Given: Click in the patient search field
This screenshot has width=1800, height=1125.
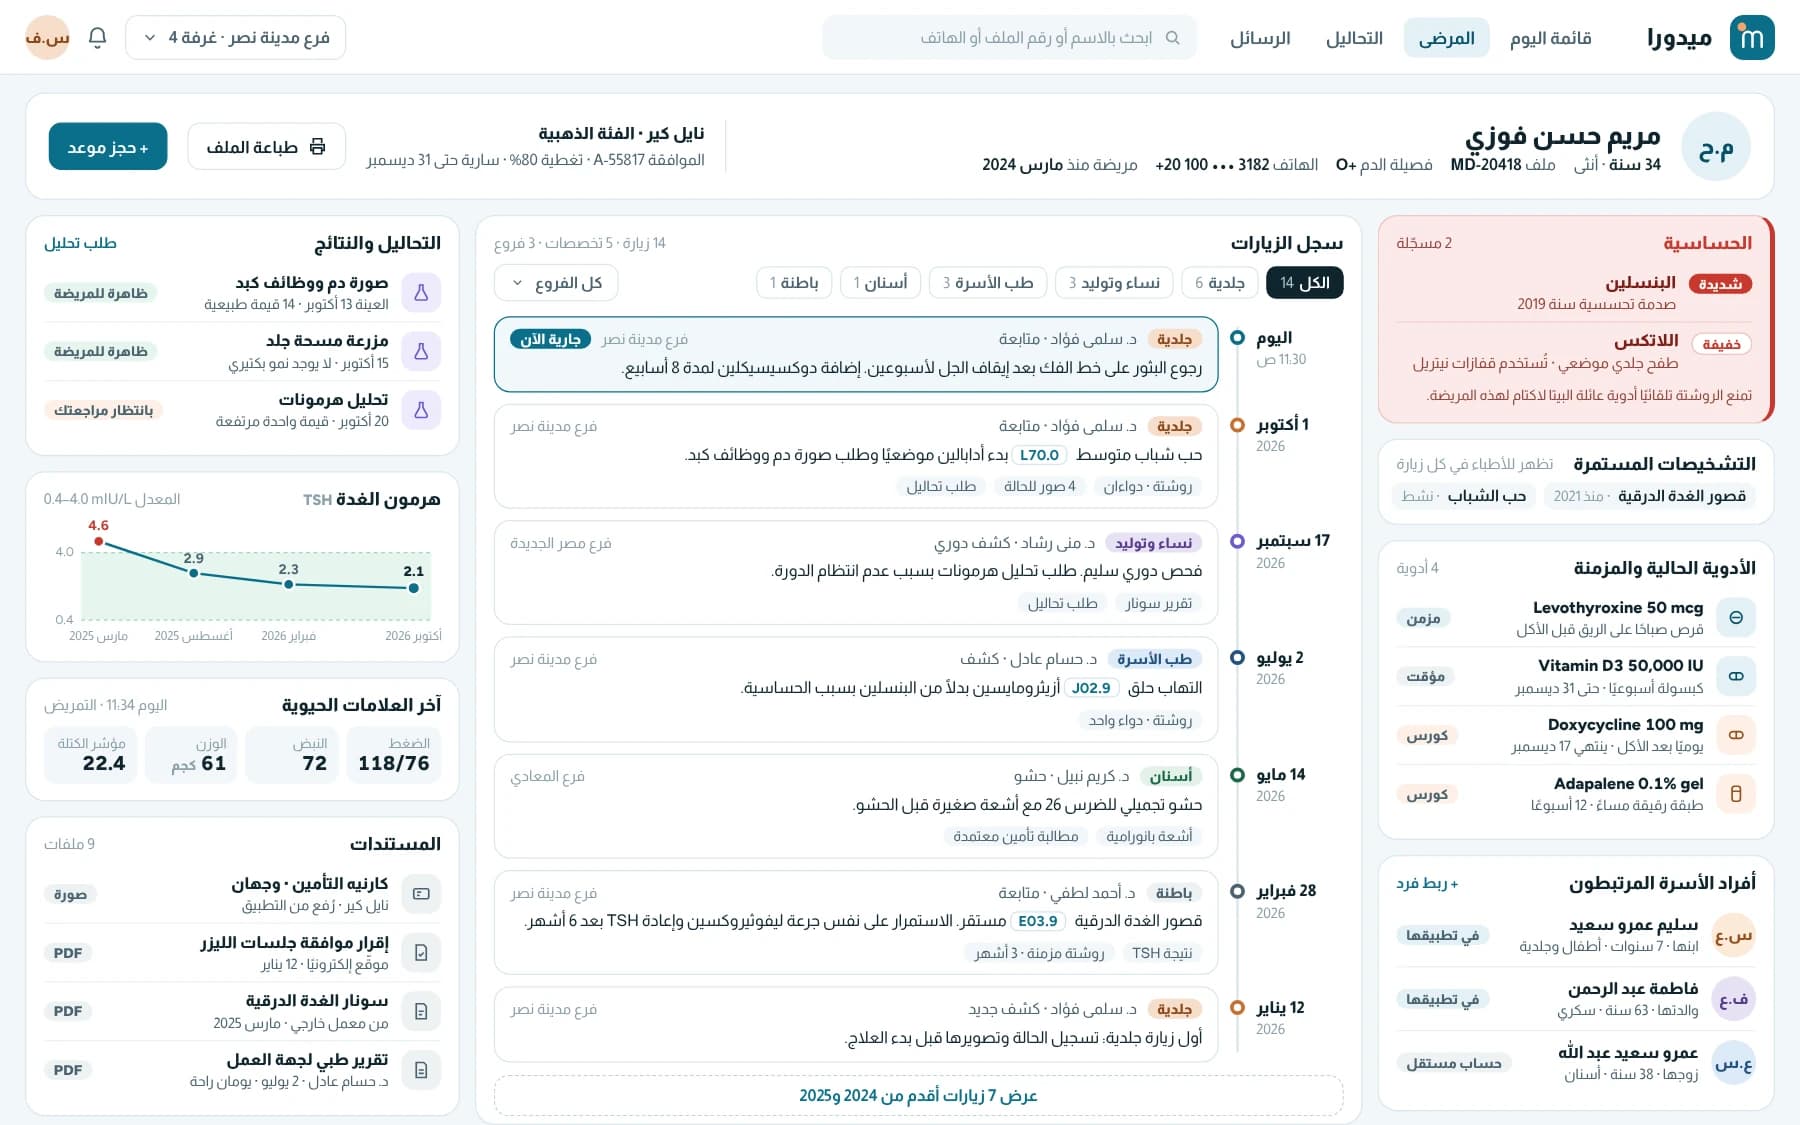Looking at the screenshot, I should point(1009,38).
